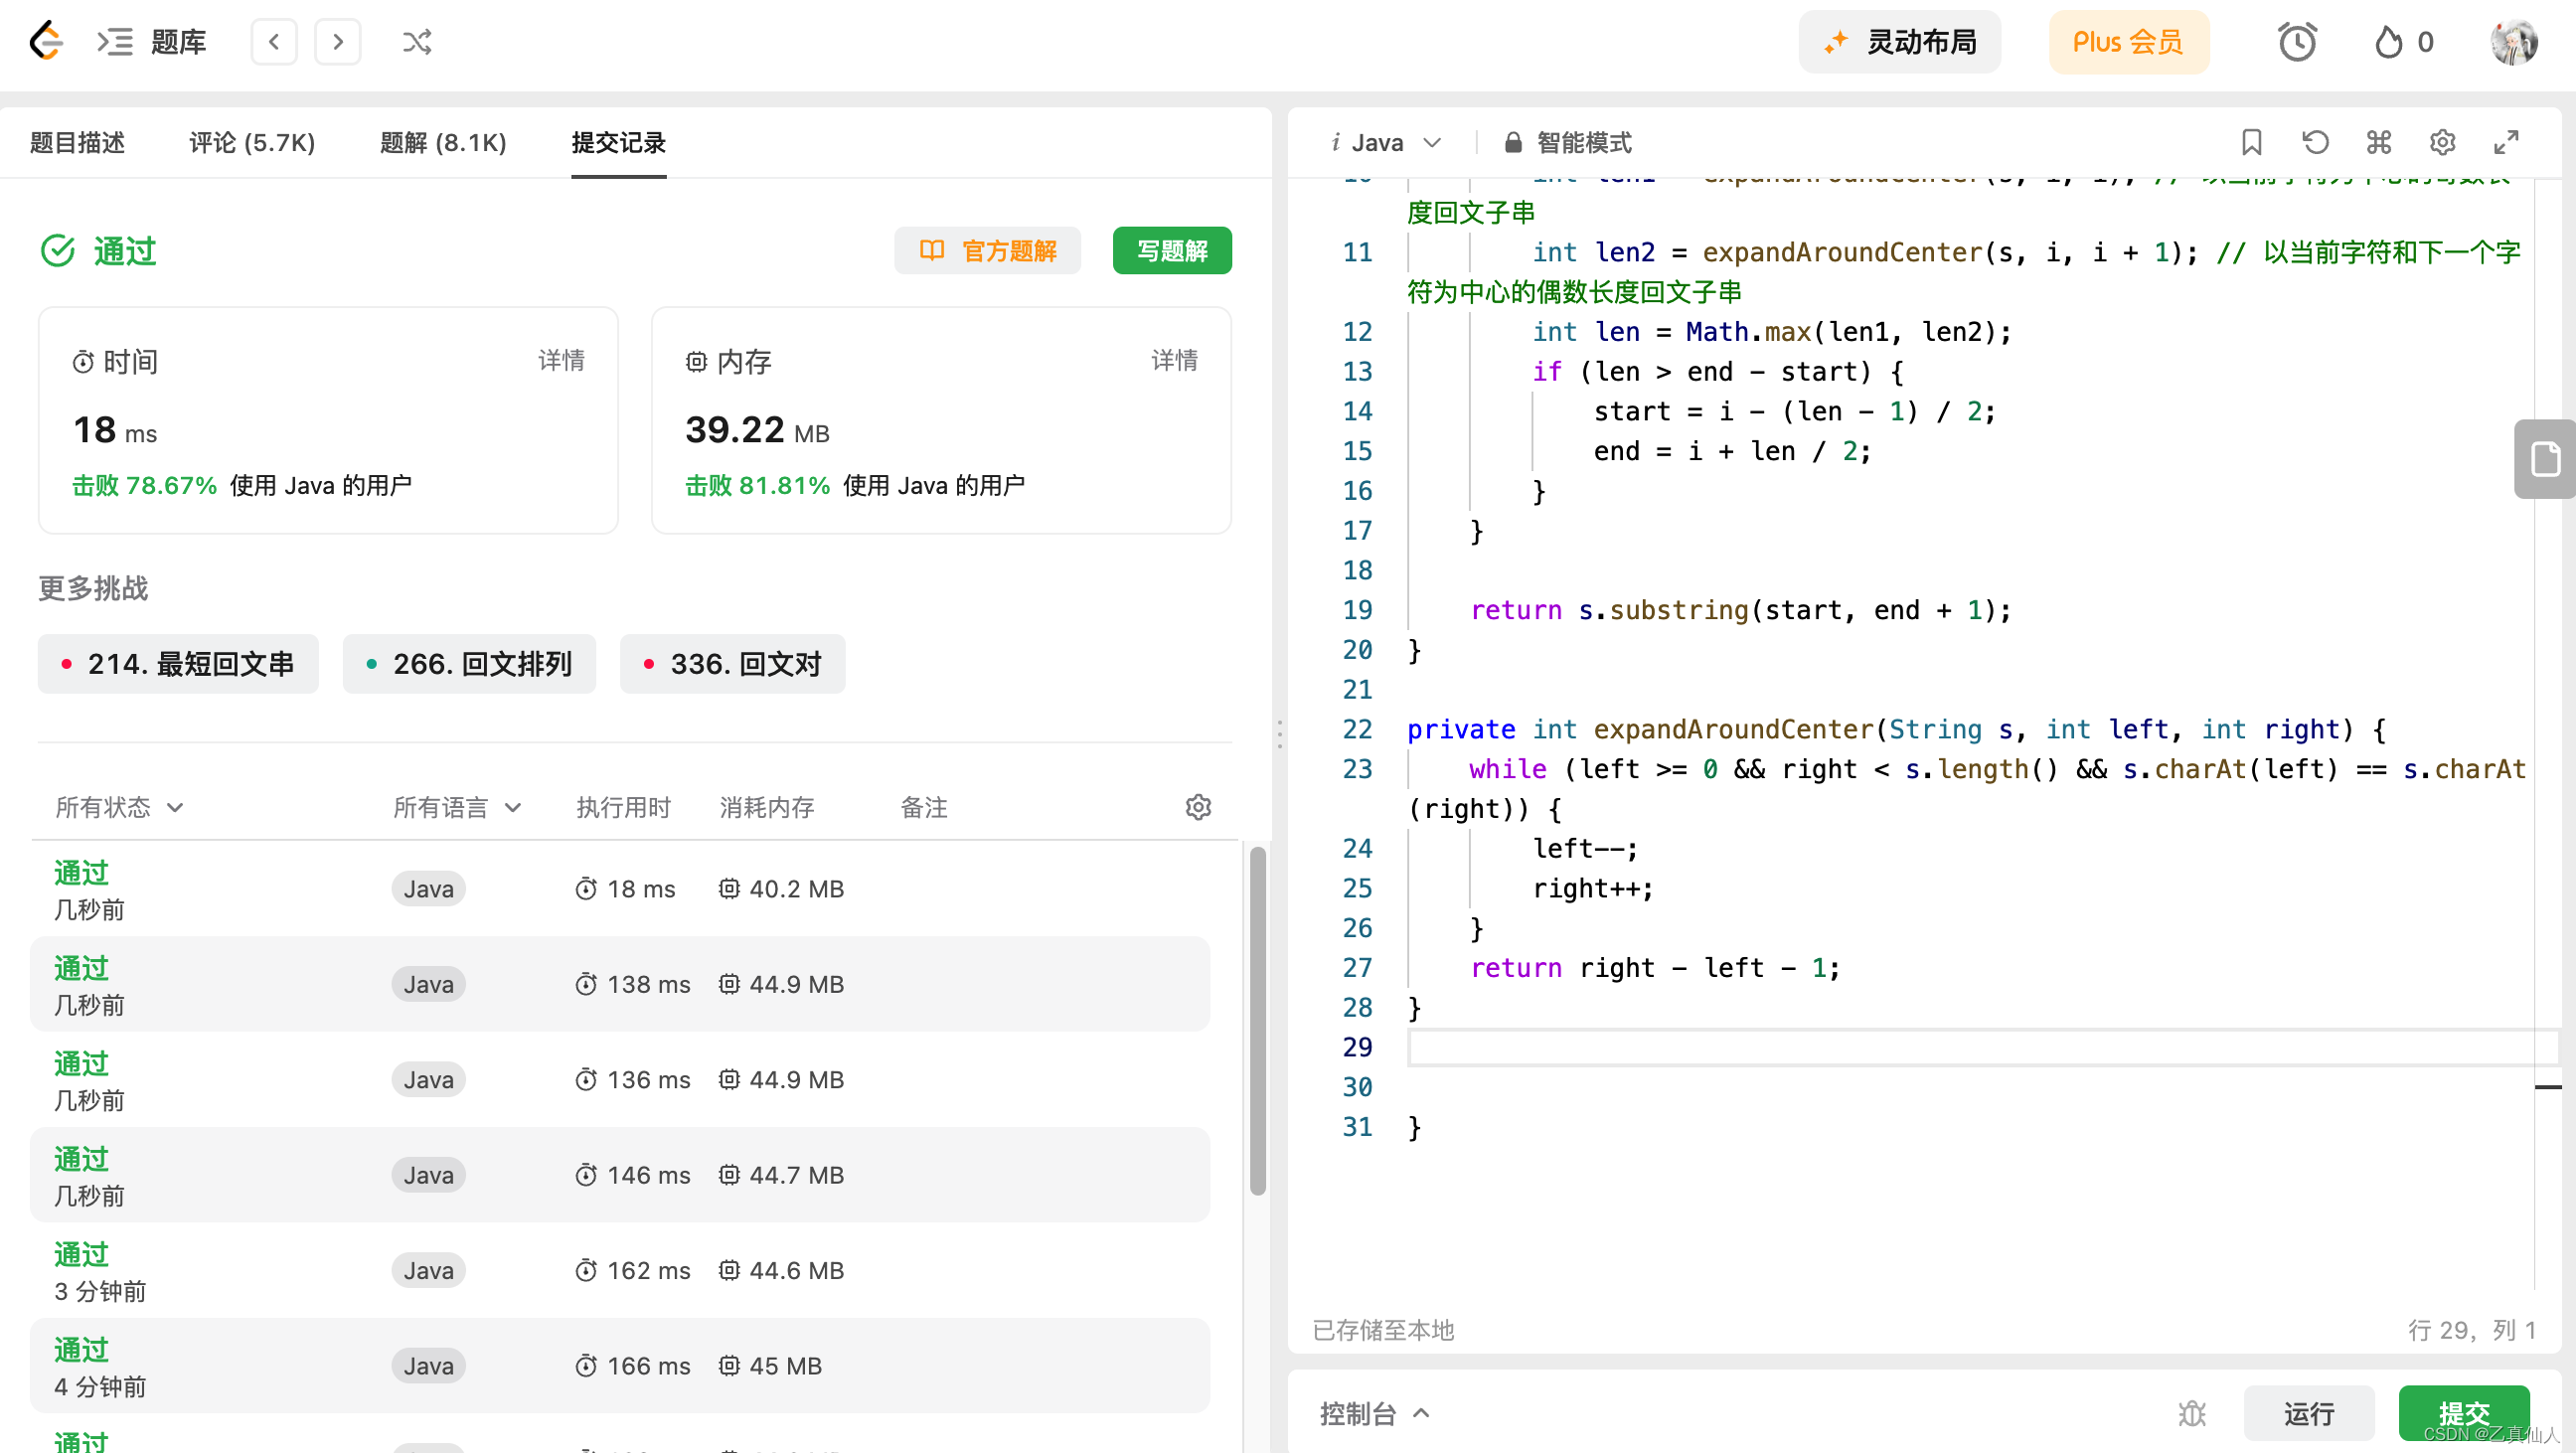The height and width of the screenshot is (1453, 2576).
Task: Click the submission list scrollbar
Action: point(1258,1020)
